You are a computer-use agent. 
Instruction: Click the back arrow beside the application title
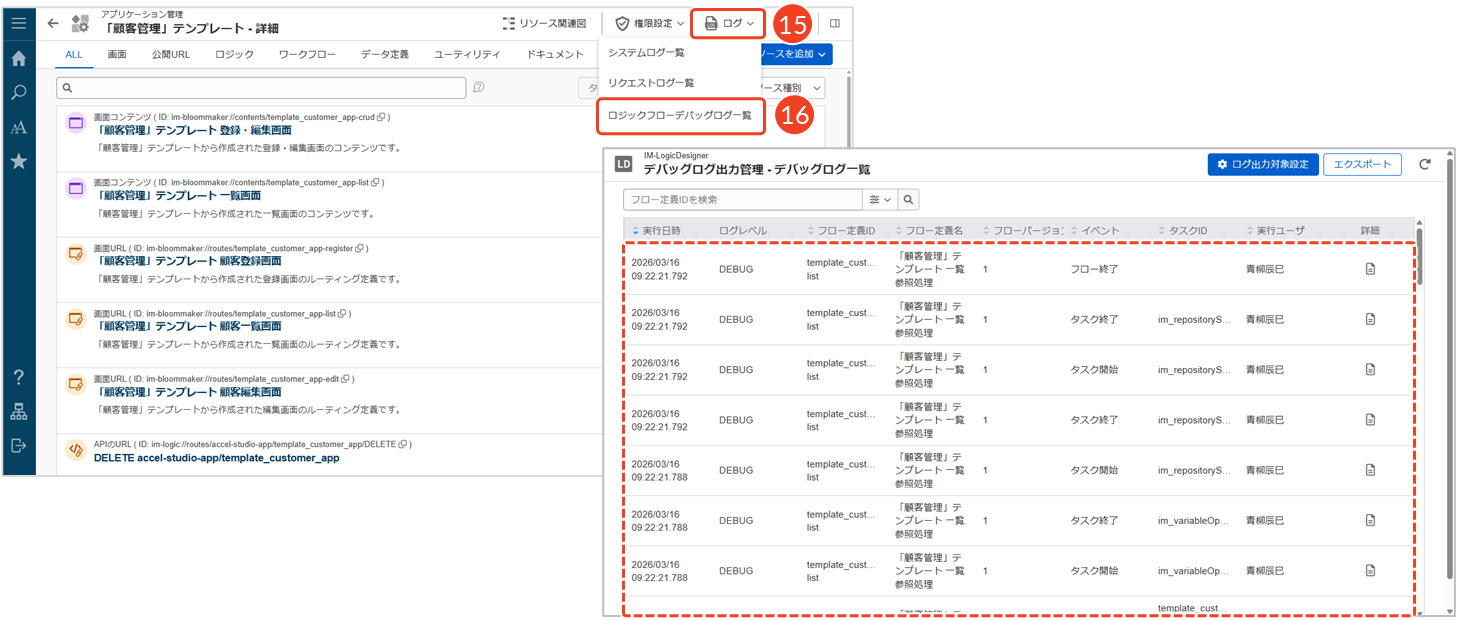(53, 23)
